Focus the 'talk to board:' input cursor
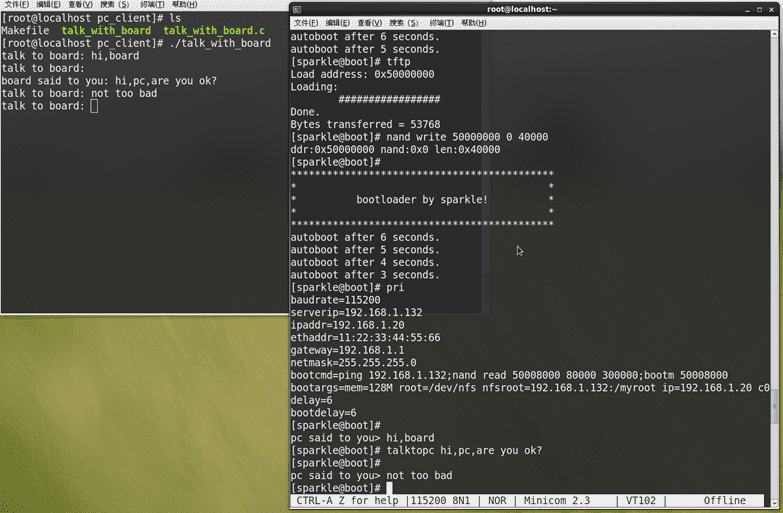Viewport: 783px width, 513px height. coord(94,106)
